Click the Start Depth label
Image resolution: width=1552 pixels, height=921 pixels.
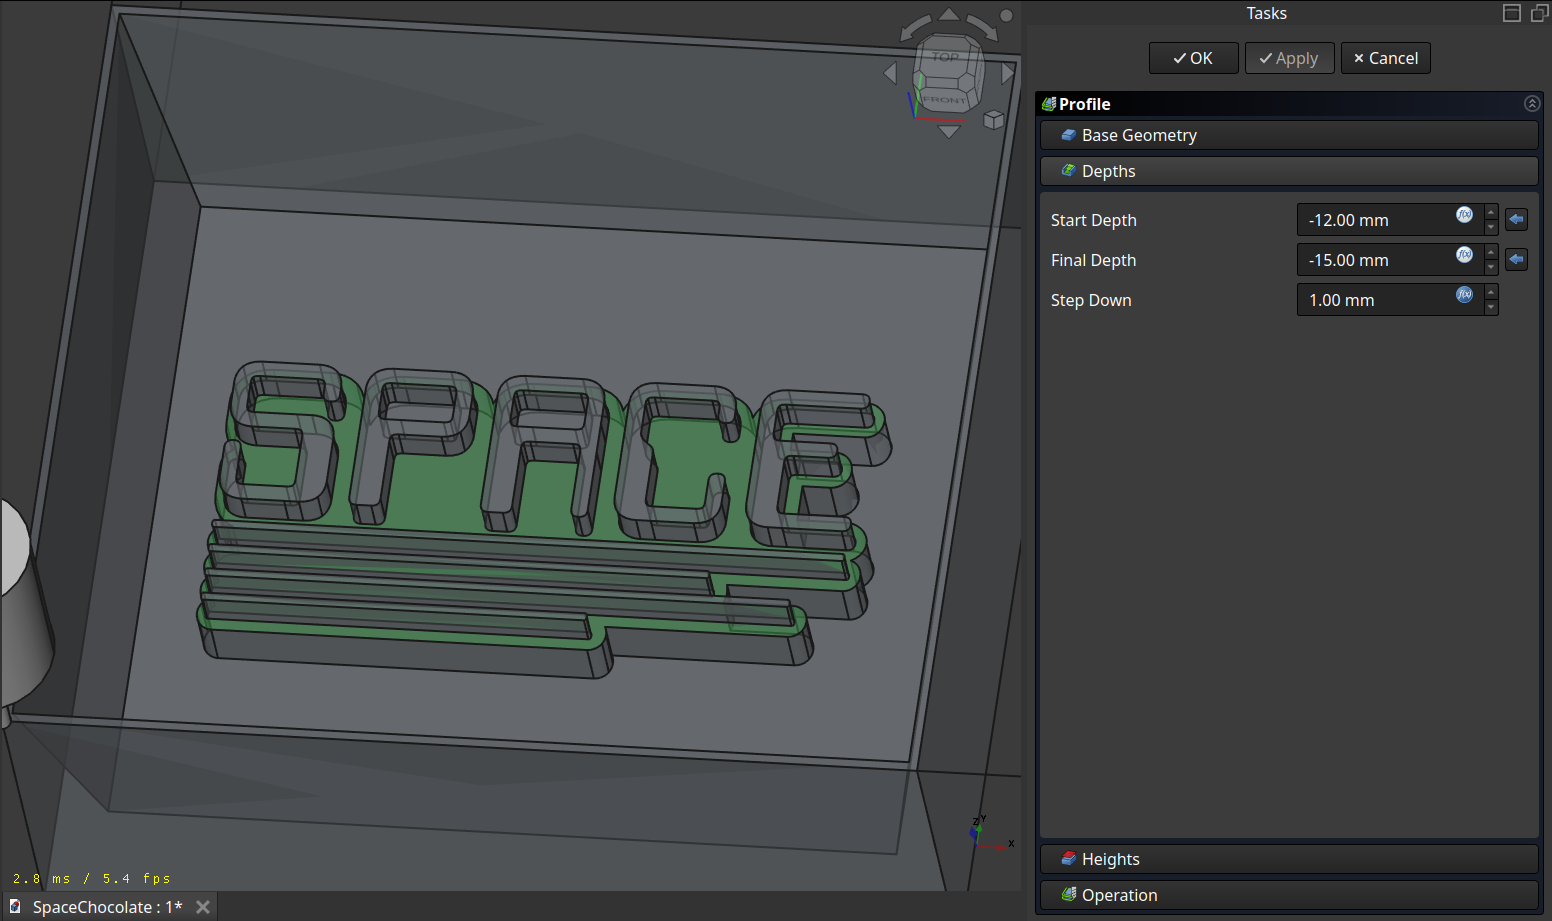pyautogui.click(x=1093, y=220)
